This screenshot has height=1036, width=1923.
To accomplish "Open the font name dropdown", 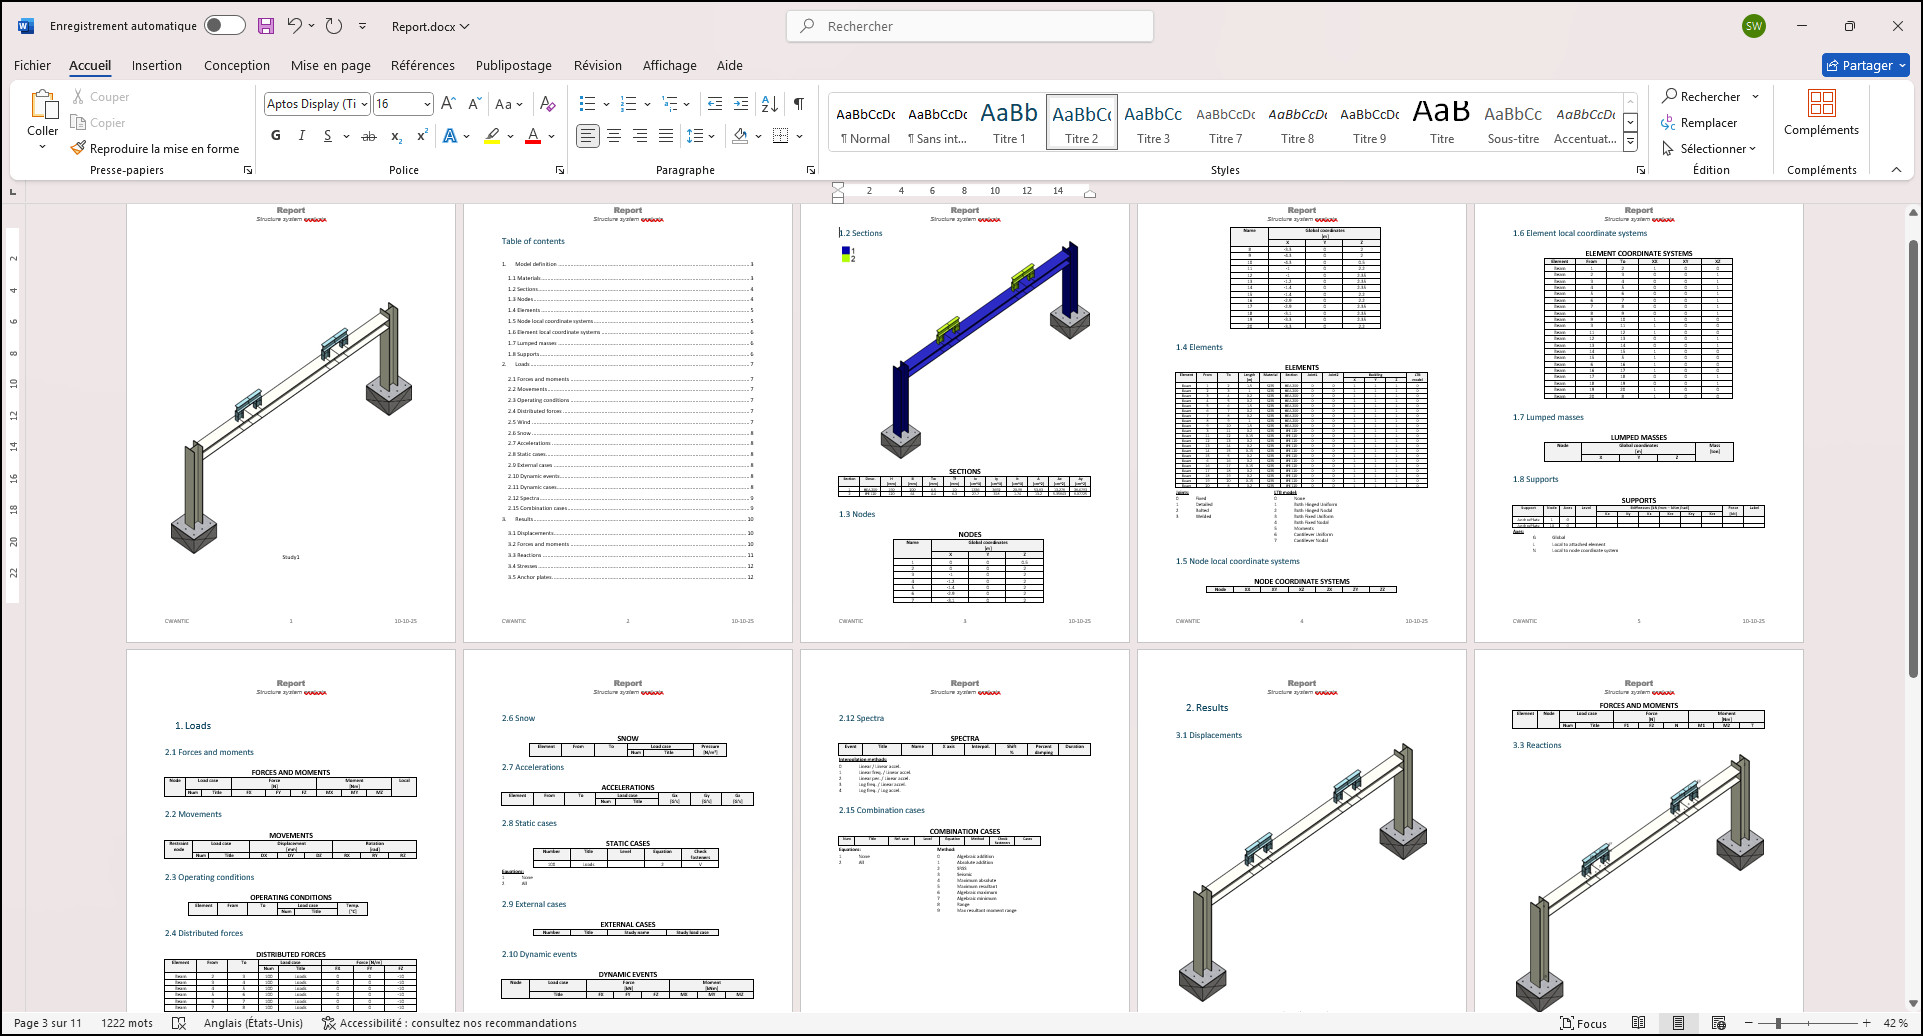I will 365,104.
